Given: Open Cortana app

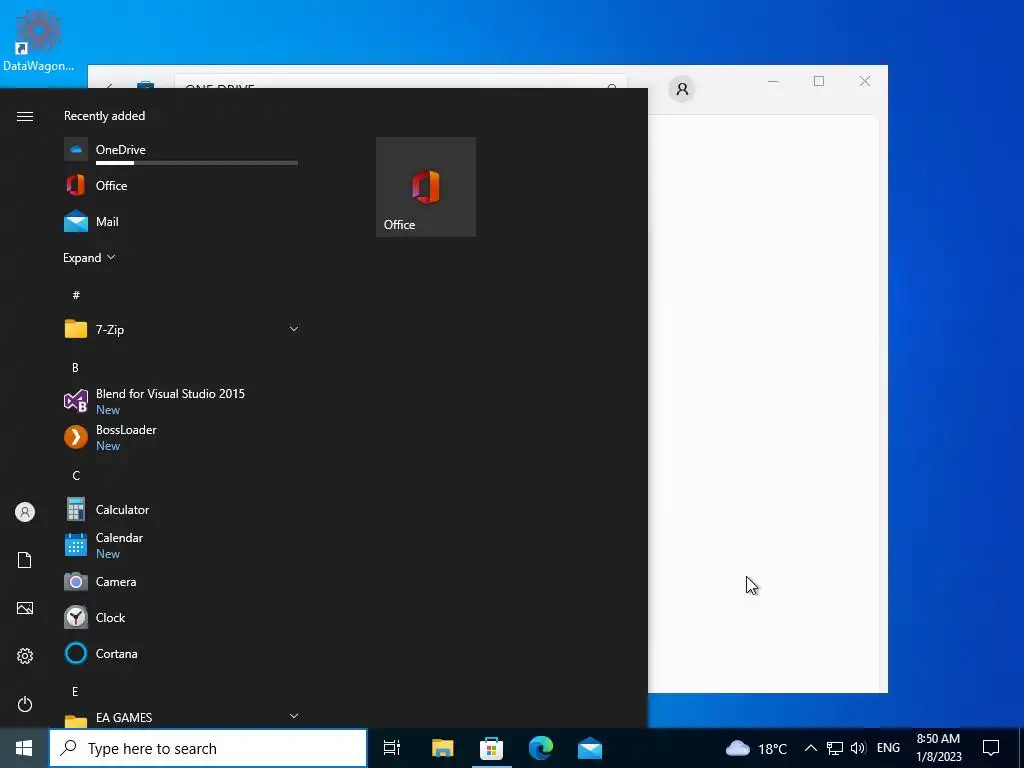Looking at the screenshot, I should [182, 653].
